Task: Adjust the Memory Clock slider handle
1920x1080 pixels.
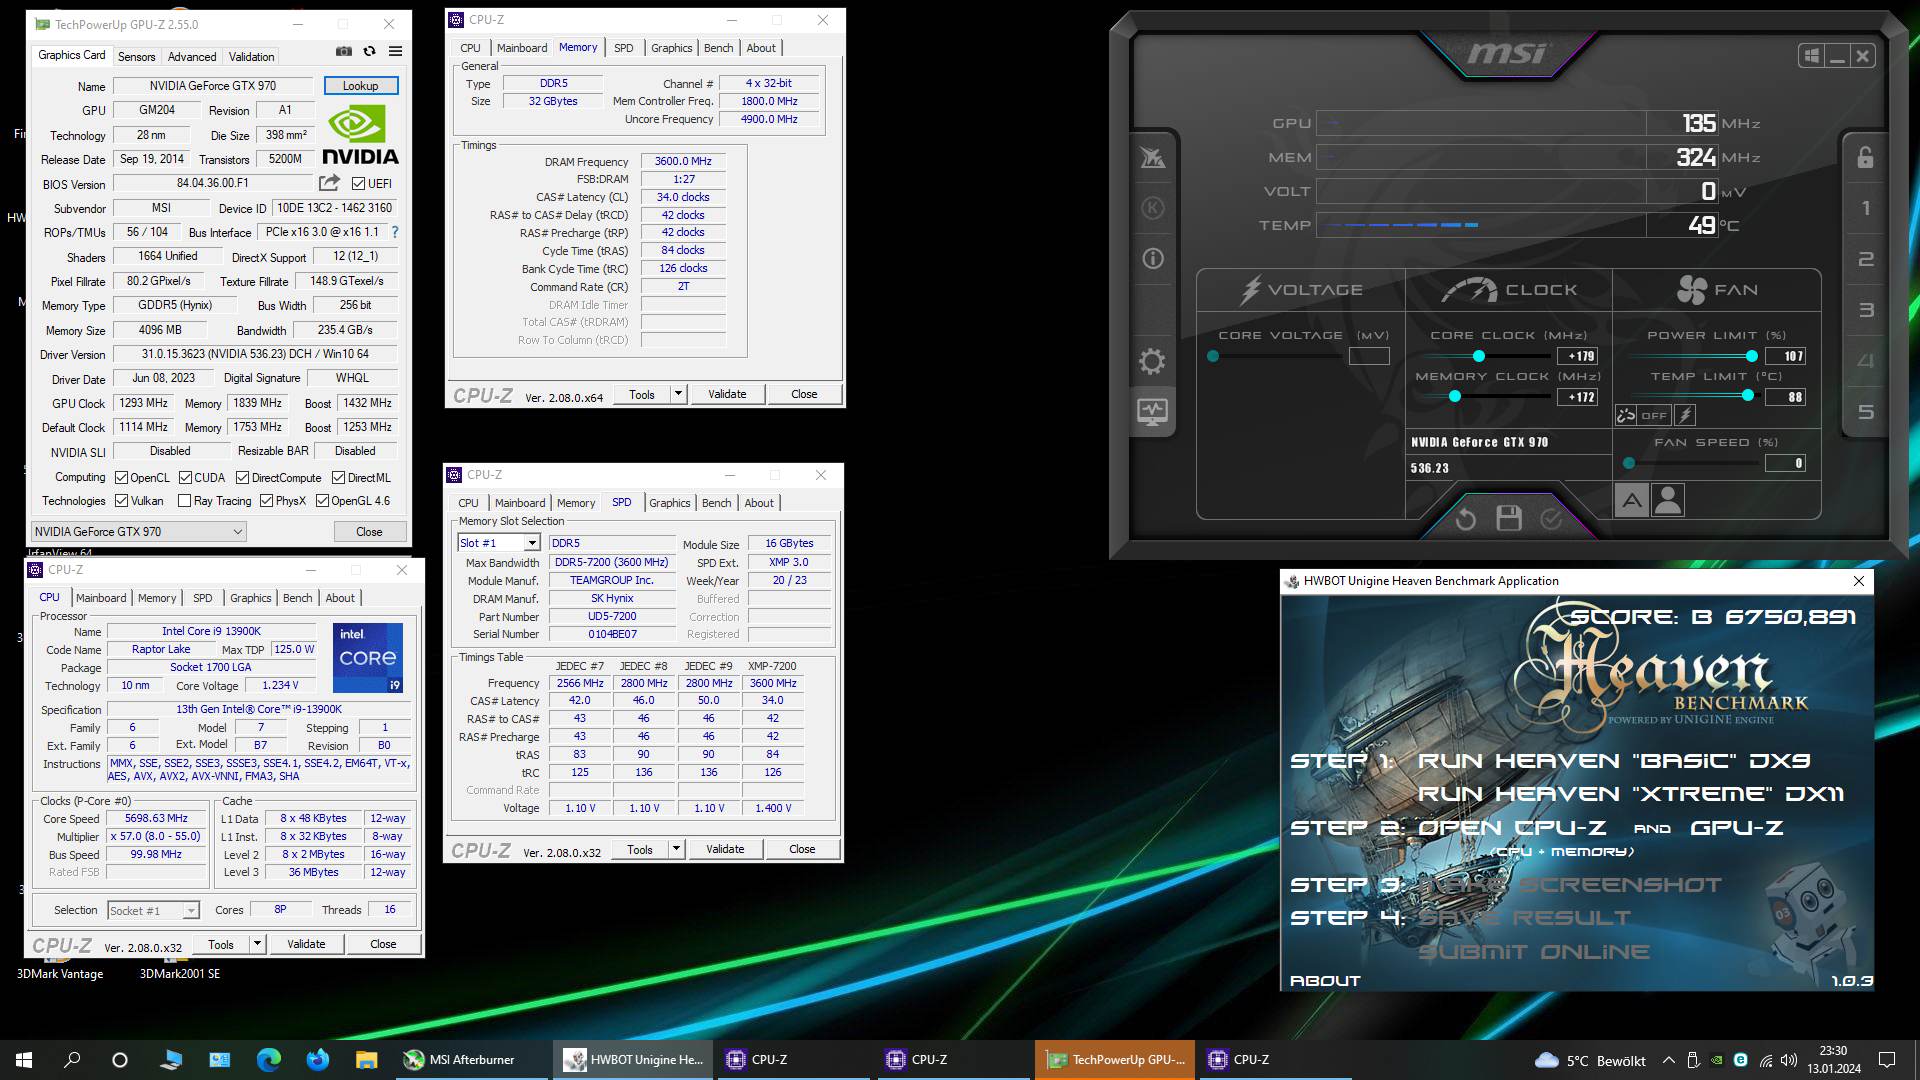Action: [x=1455, y=397]
